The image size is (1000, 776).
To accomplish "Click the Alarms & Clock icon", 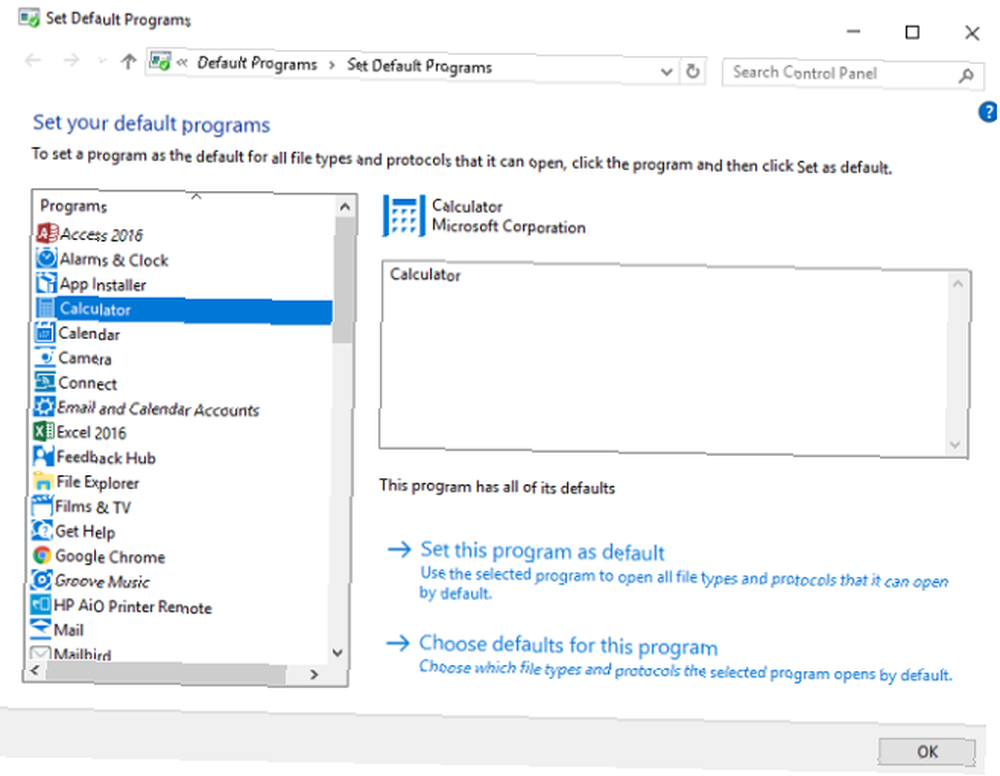I will (46, 258).
